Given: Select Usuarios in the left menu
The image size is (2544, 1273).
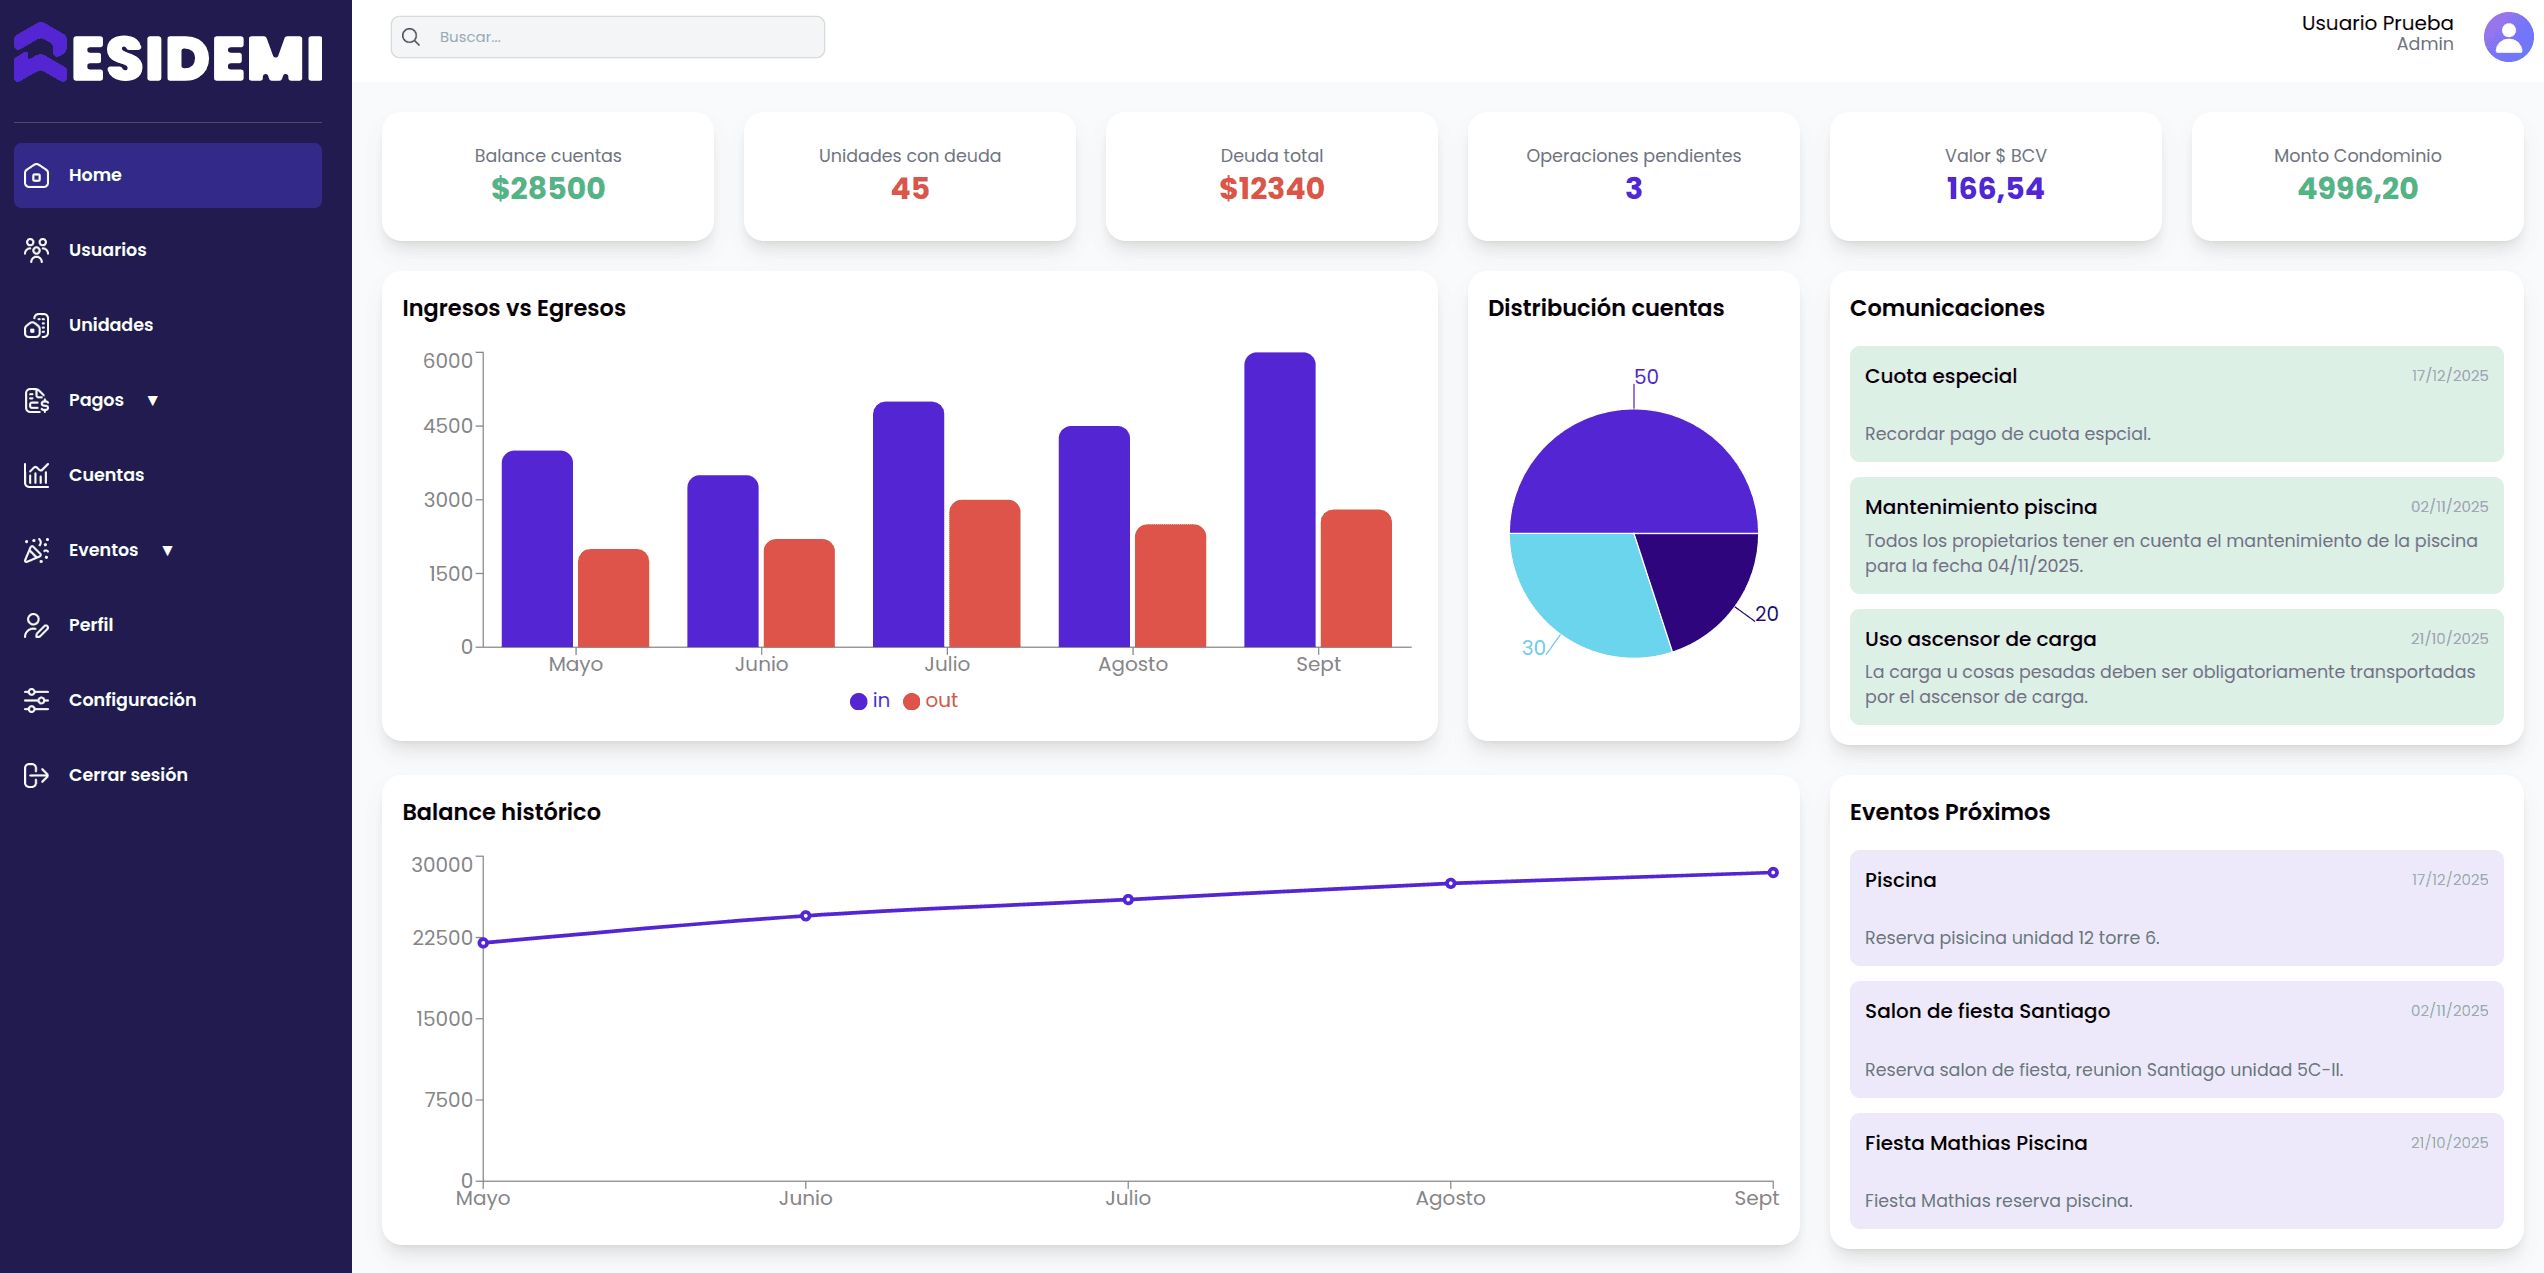Looking at the screenshot, I should (x=107, y=250).
